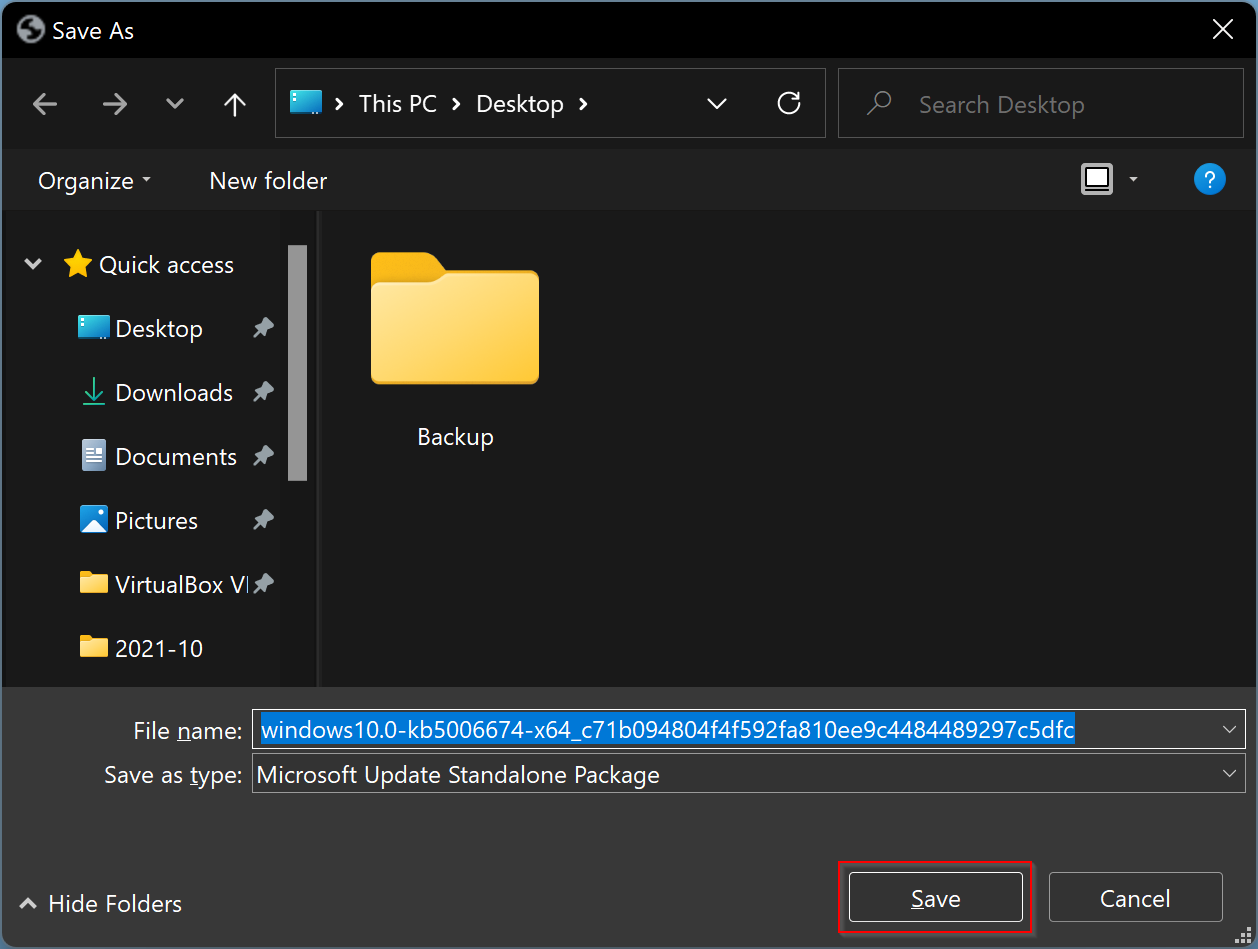
Task: Close the Save As dialog
Action: 1222,30
